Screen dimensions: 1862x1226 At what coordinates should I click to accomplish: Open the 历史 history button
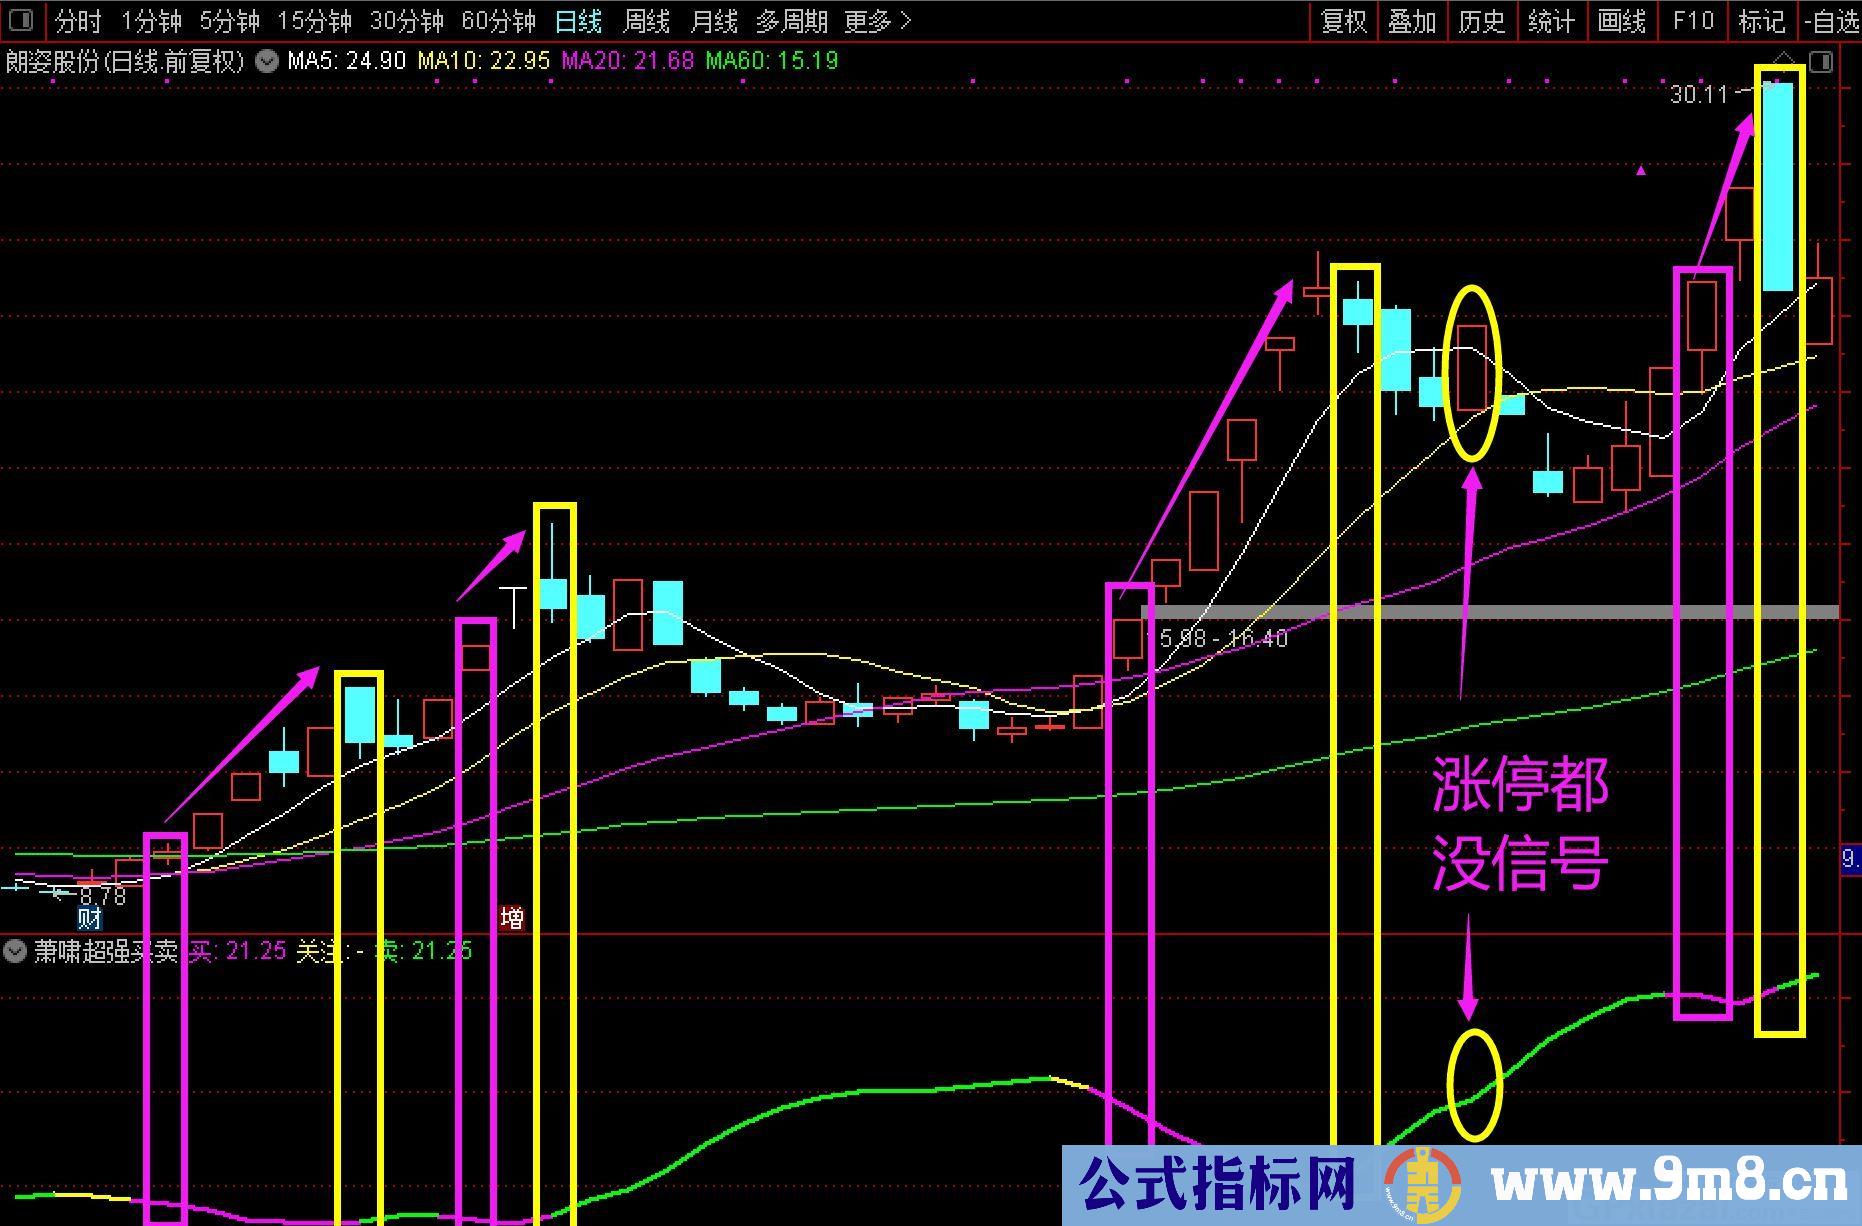point(1482,20)
